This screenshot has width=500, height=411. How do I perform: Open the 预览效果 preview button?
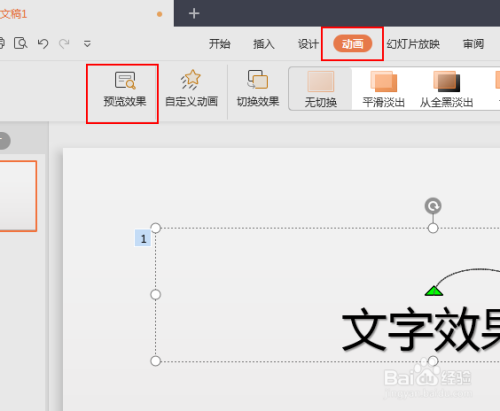pos(125,89)
